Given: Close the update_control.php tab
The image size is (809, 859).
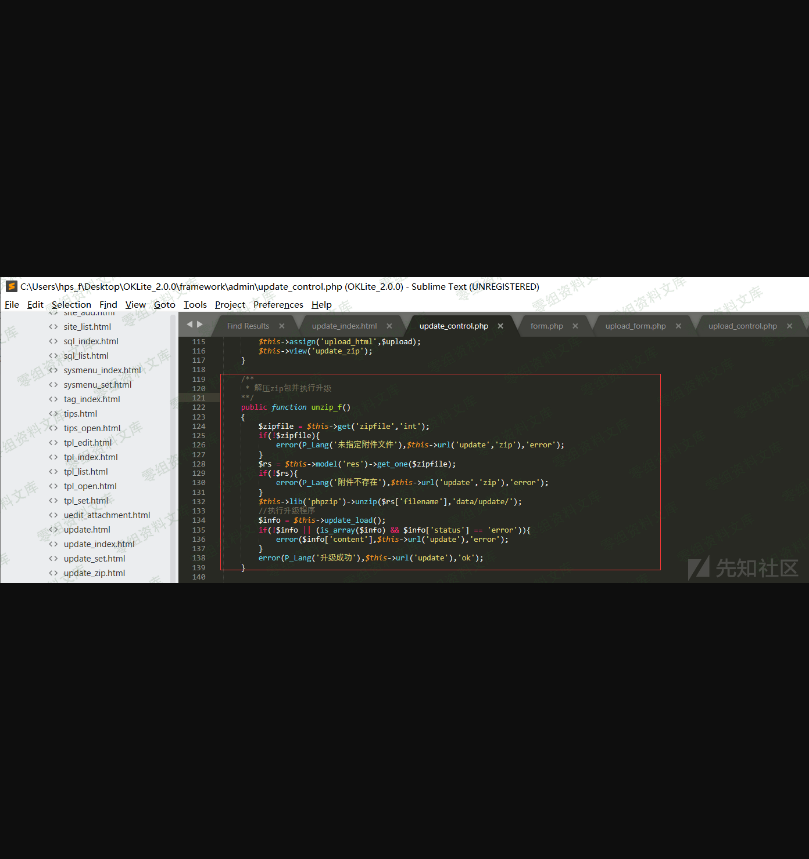Looking at the screenshot, I should (x=500, y=326).
